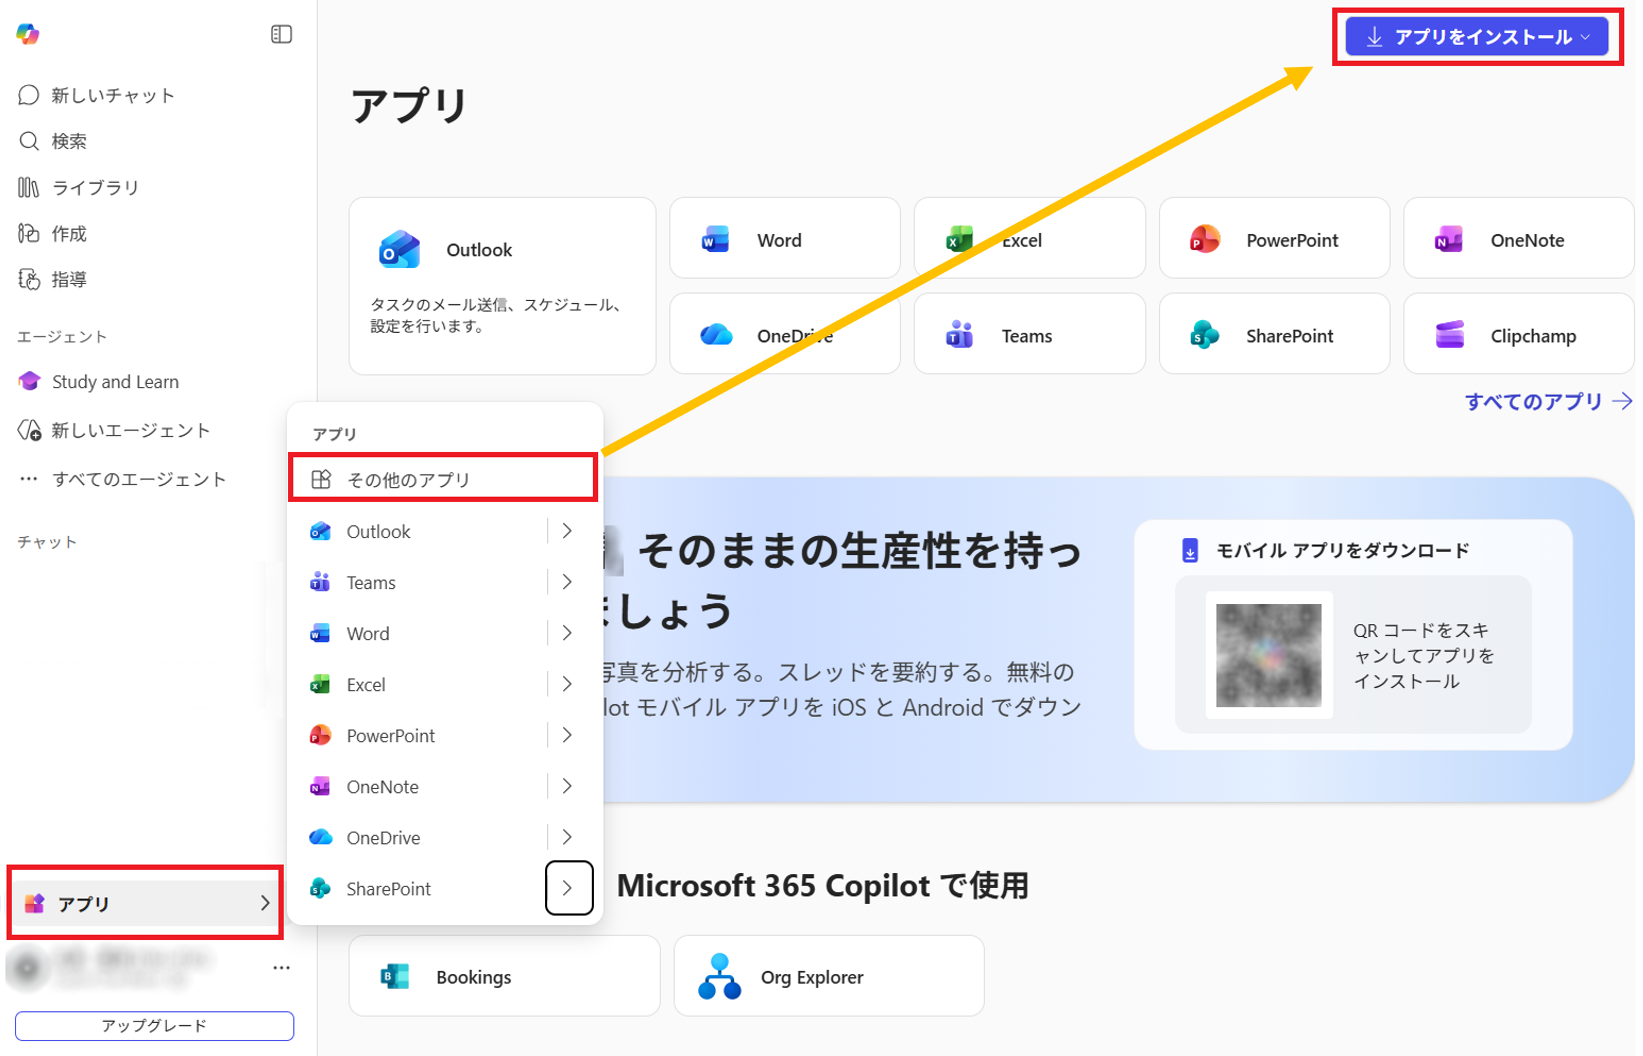Click the Clipchamp icon in the tile
The height and width of the screenshot is (1056, 1643).
coord(1450,335)
